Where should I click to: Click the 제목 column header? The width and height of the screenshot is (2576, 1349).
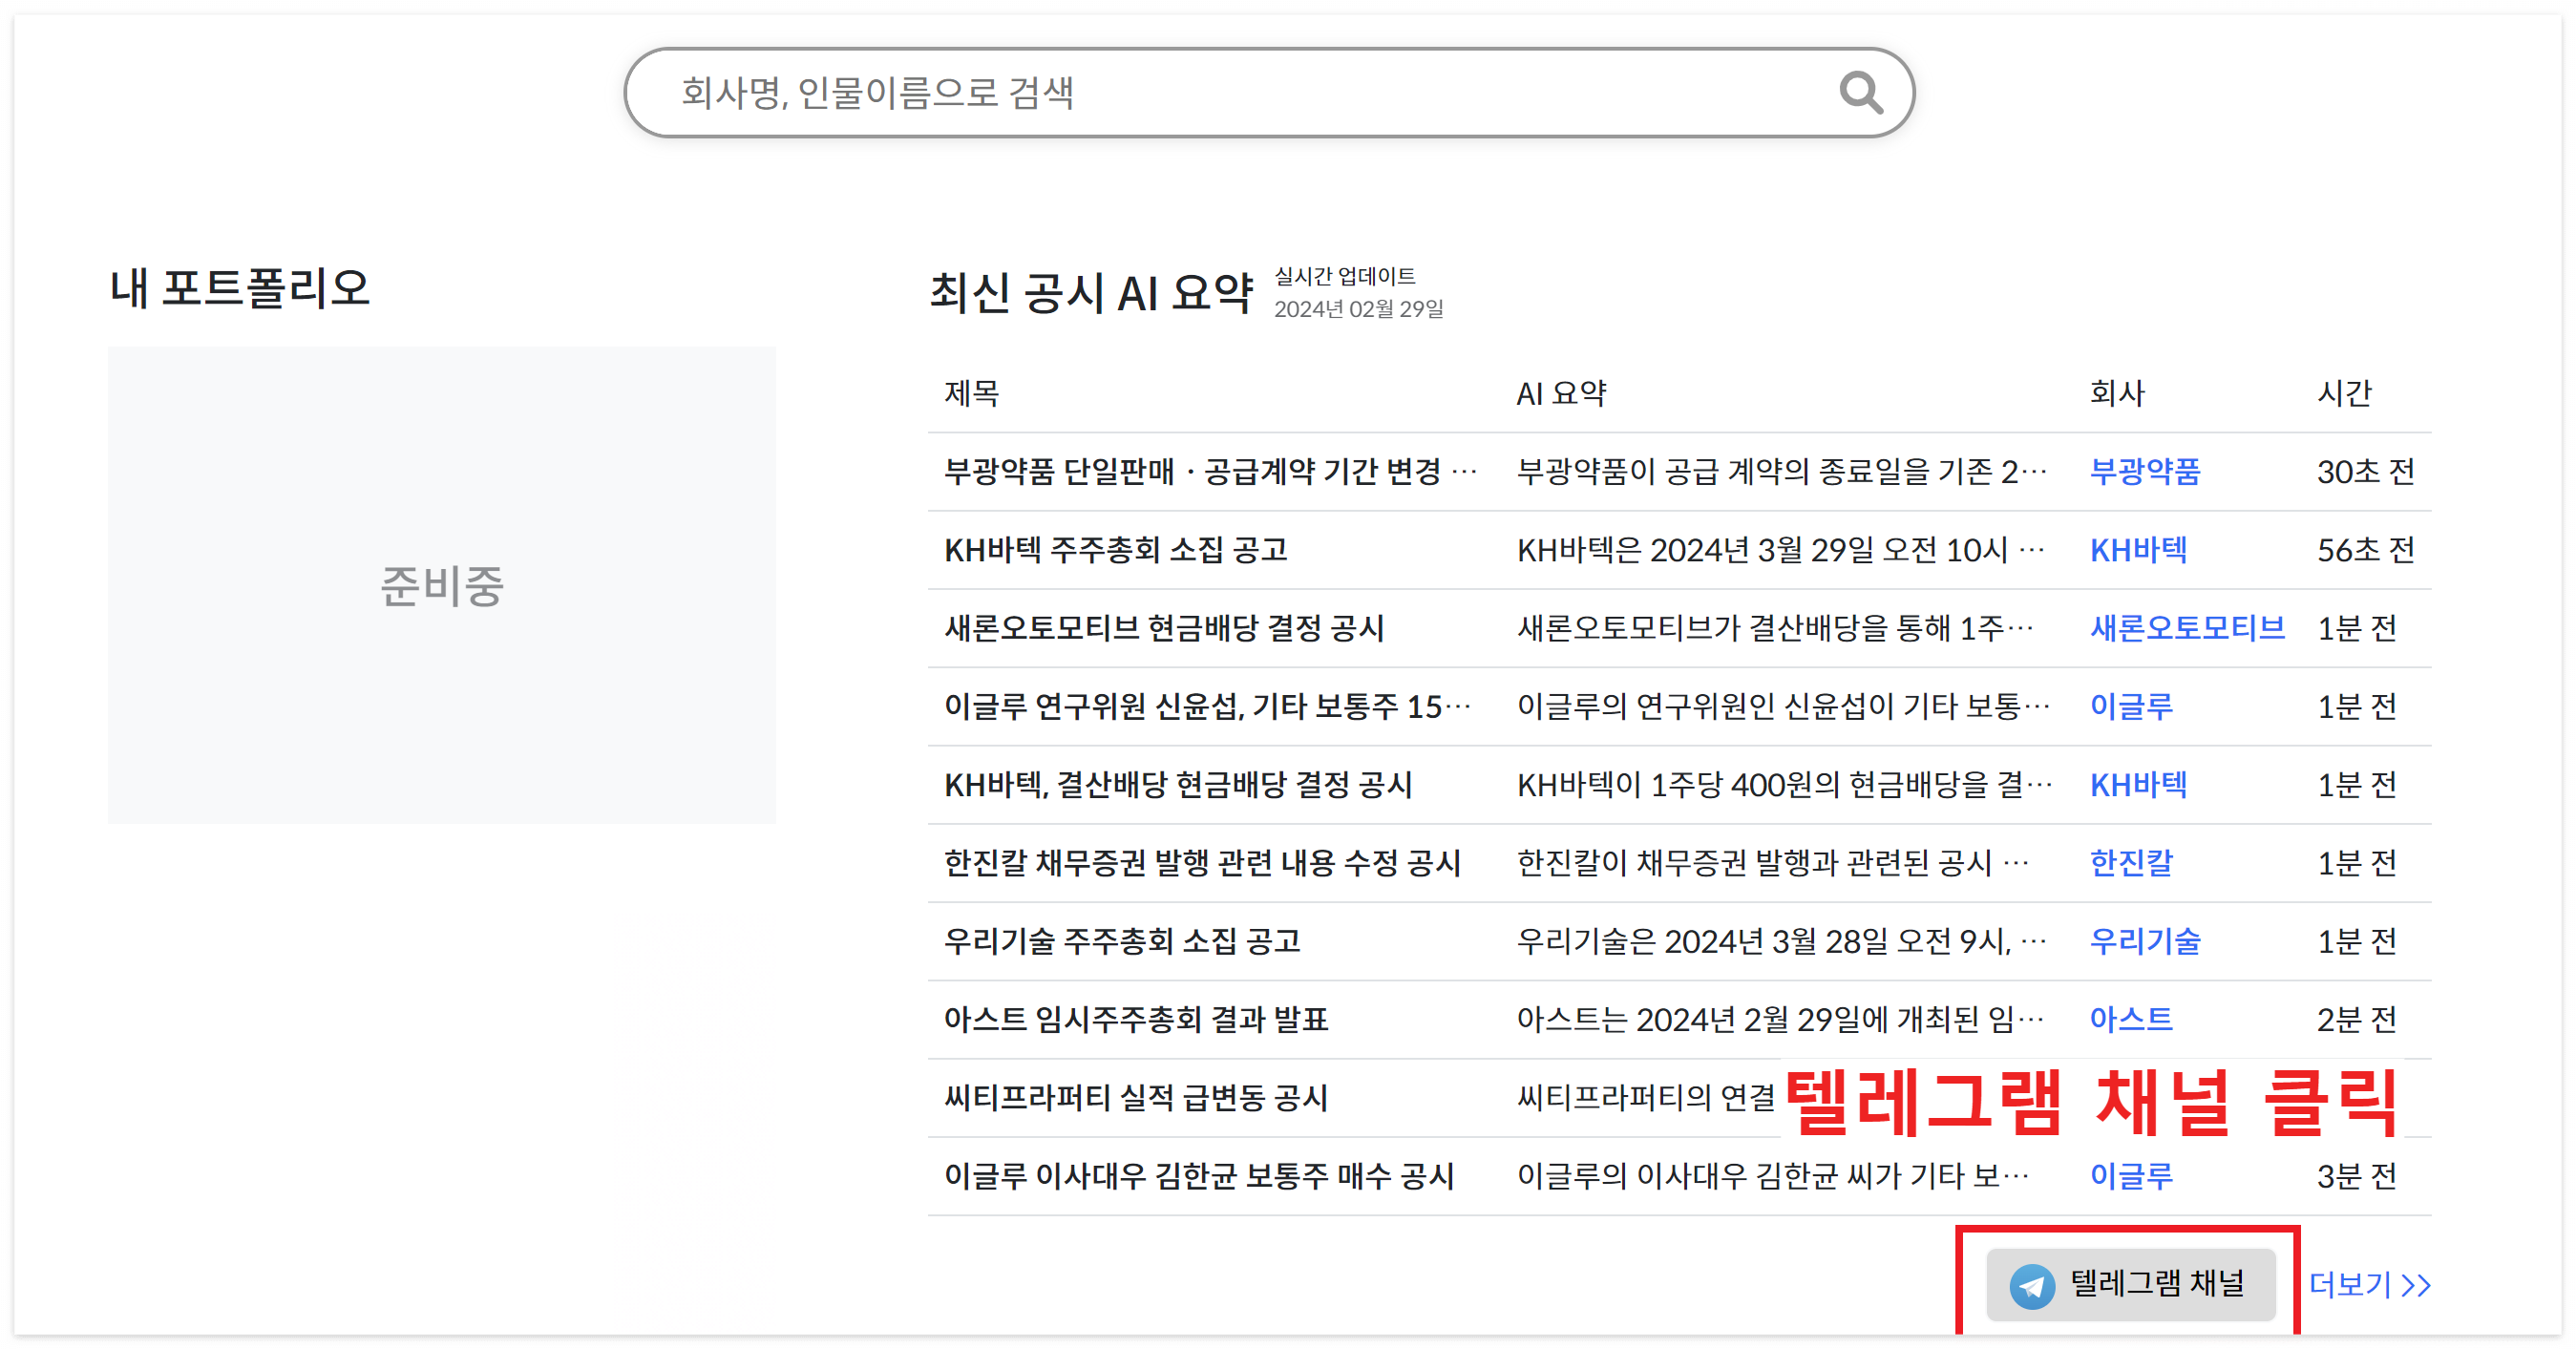point(971,393)
